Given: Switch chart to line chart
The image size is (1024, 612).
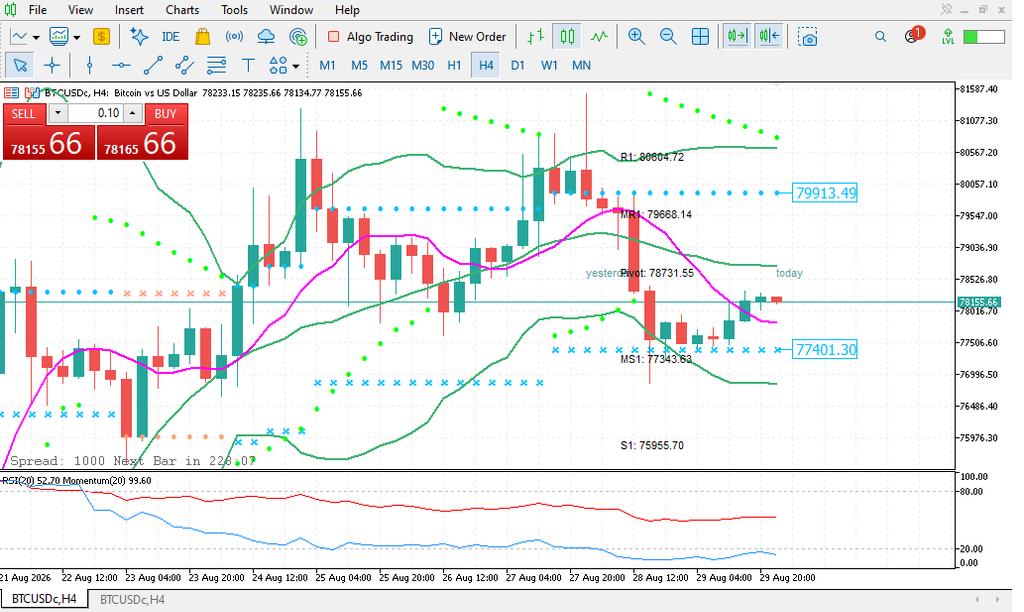Looking at the screenshot, I should tap(599, 37).
